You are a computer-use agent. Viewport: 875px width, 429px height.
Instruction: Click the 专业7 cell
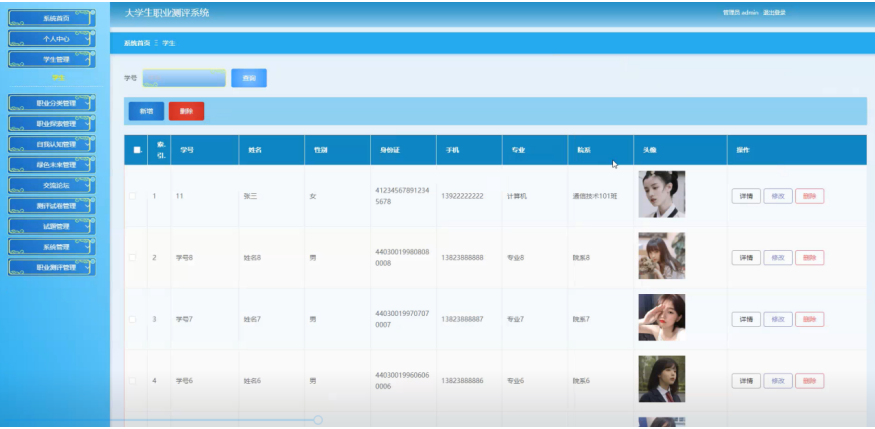pos(515,319)
